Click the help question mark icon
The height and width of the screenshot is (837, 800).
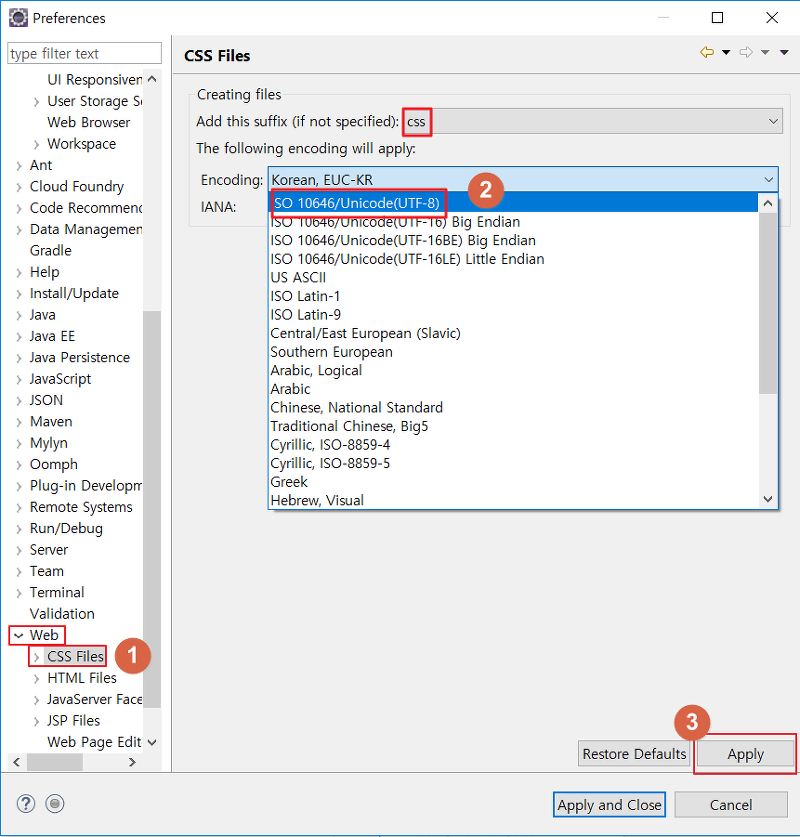coord(26,803)
